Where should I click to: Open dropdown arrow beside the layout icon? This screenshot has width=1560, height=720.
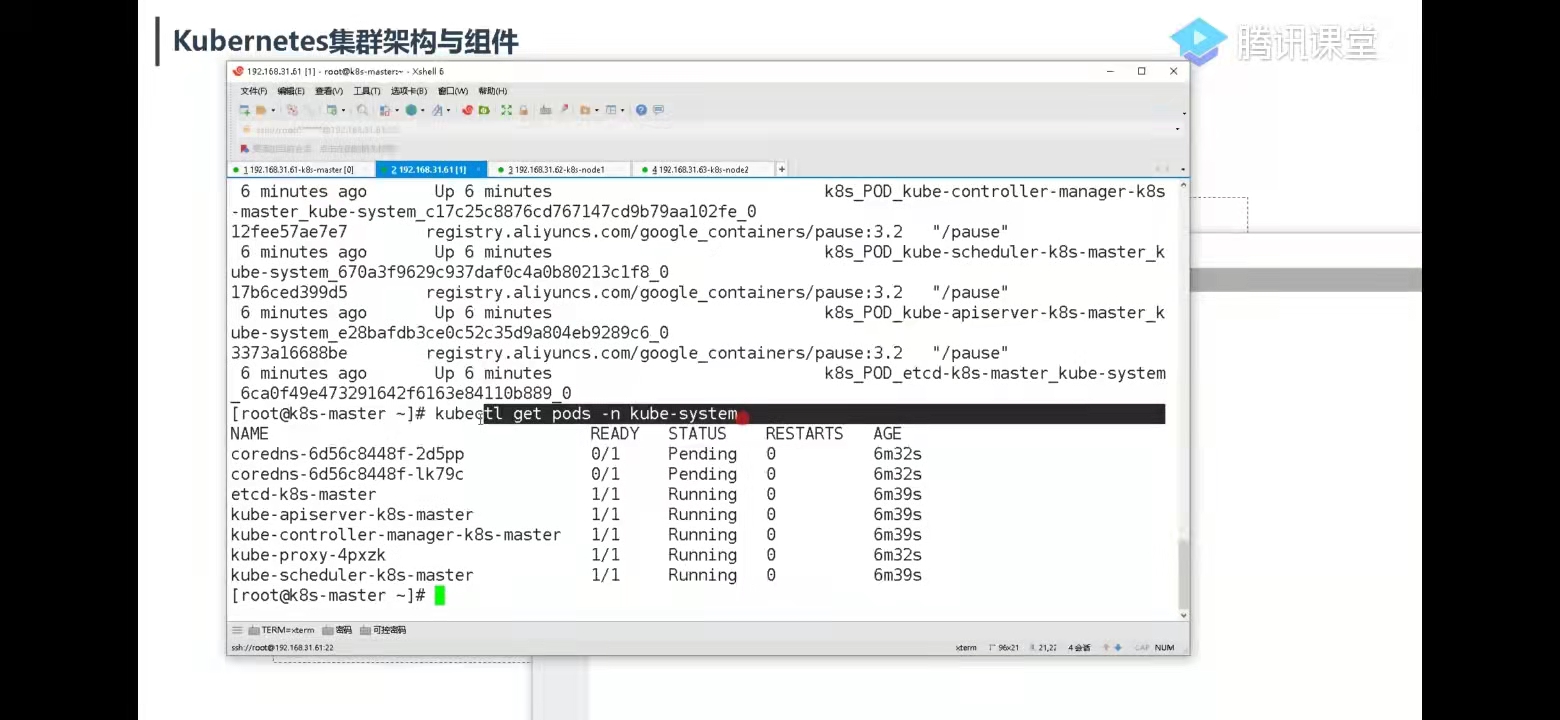(622, 110)
